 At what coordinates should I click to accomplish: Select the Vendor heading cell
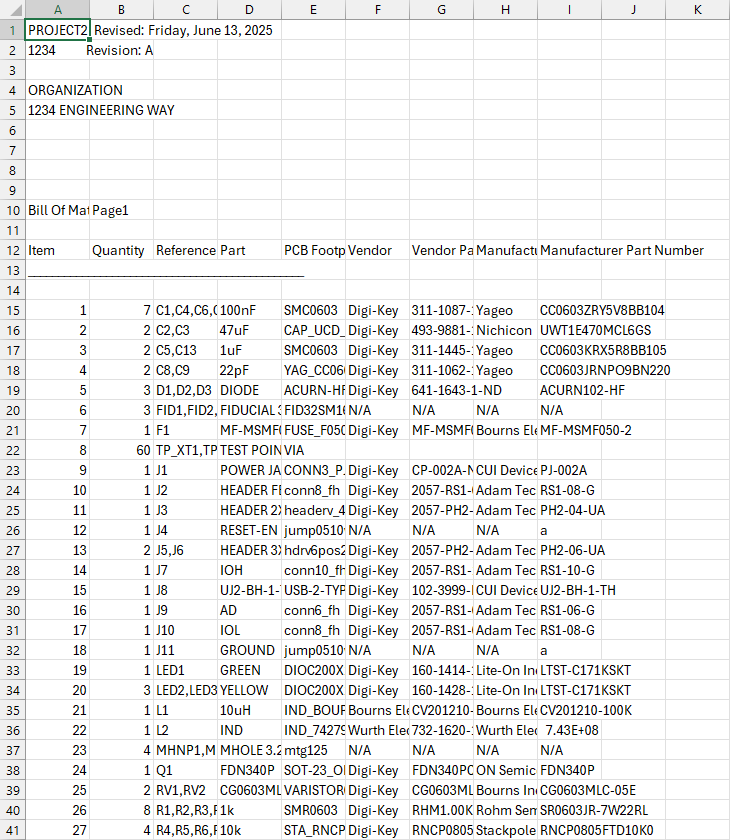point(377,250)
